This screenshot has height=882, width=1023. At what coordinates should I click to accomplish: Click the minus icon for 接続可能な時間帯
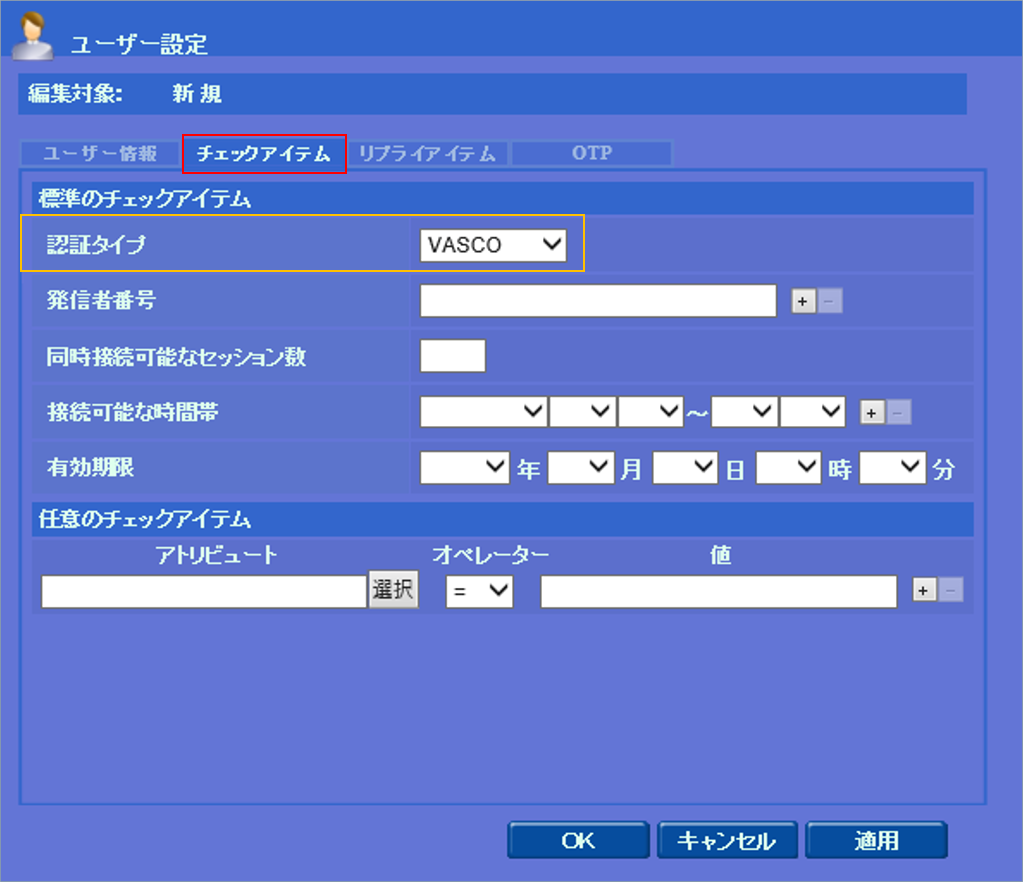pyautogui.click(x=898, y=412)
